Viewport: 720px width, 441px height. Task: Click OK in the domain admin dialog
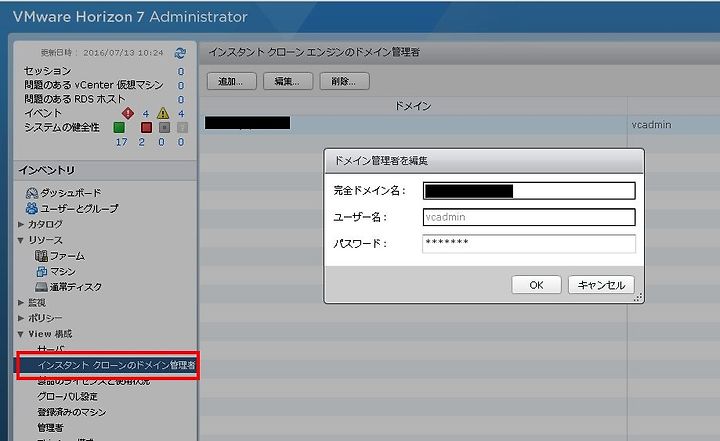point(536,285)
